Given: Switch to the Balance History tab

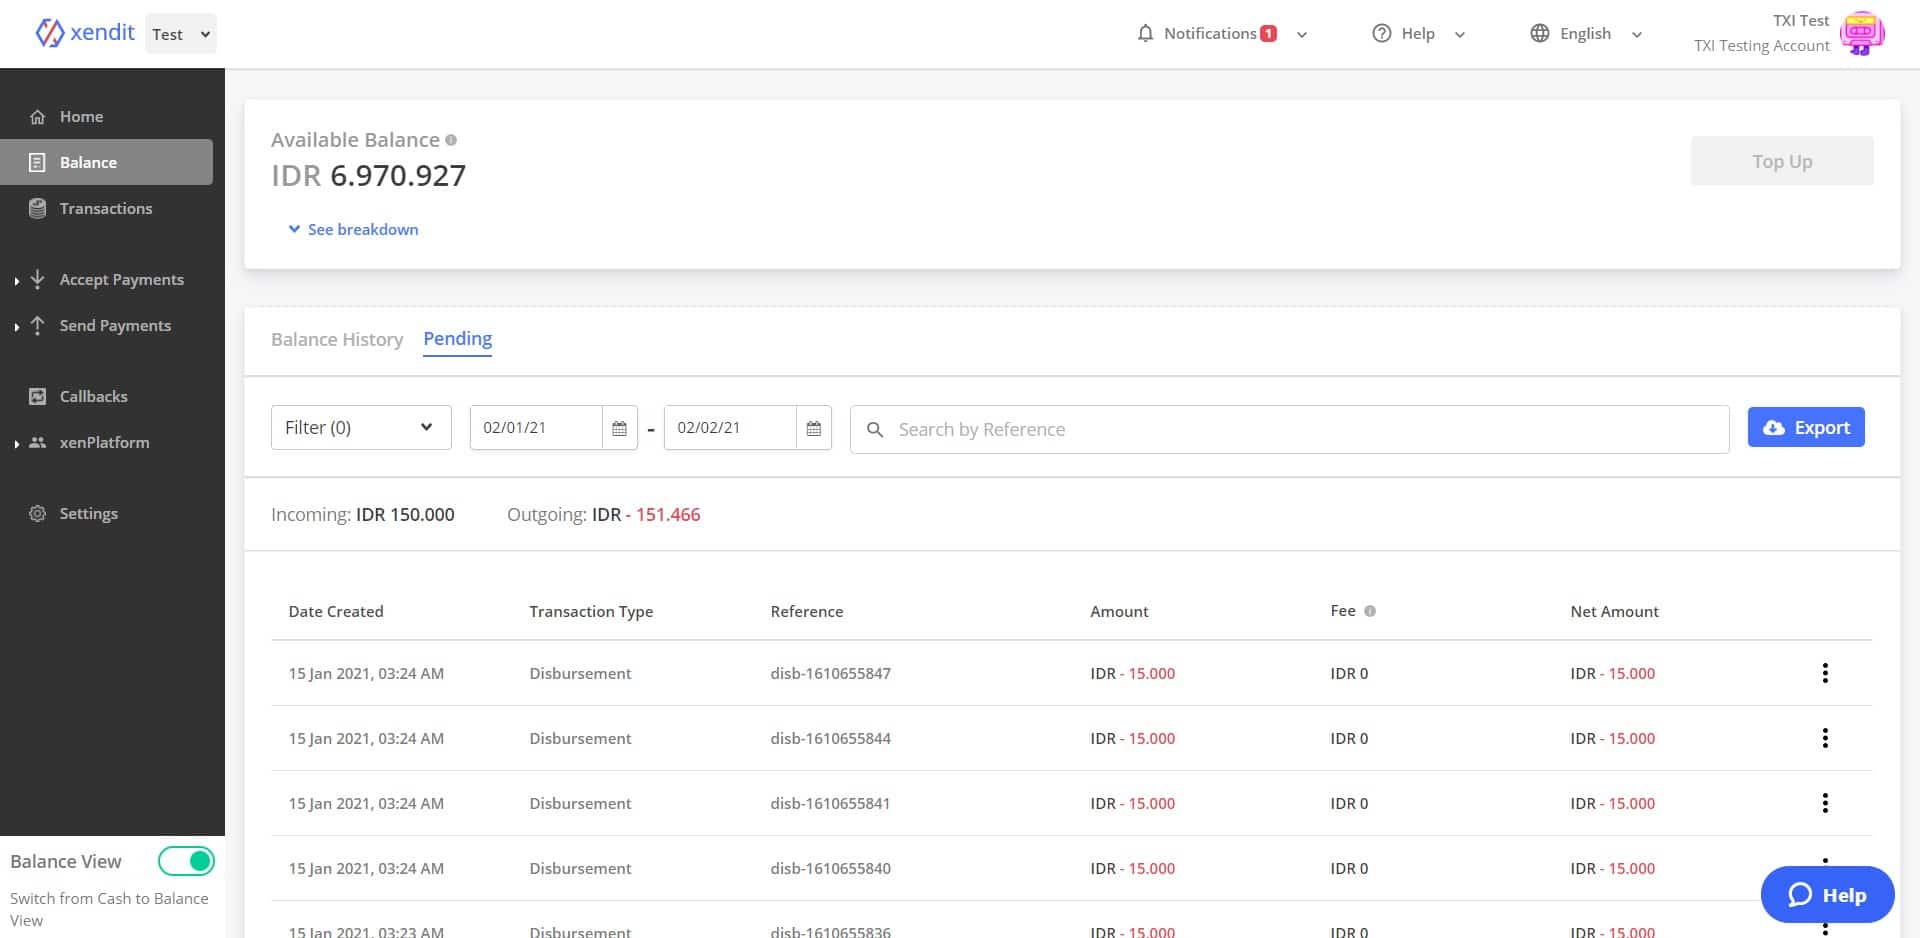Looking at the screenshot, I should [x=337, y=339].
